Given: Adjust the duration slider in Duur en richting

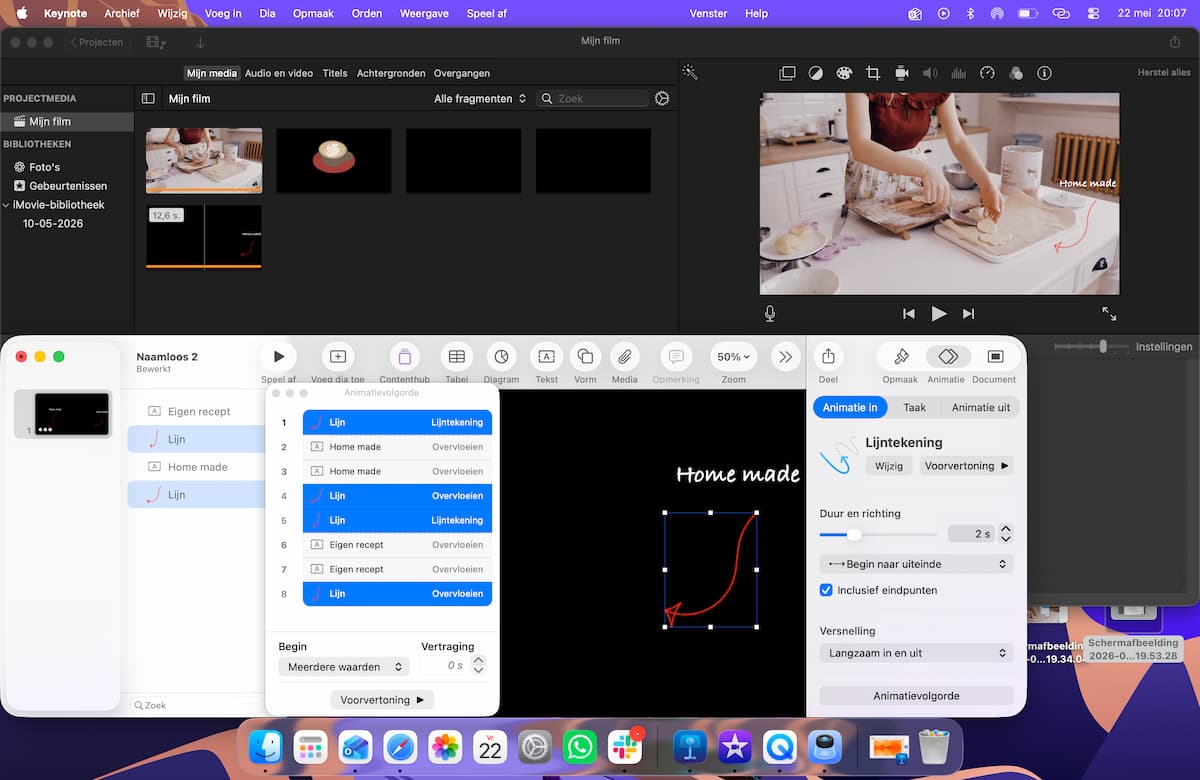Looking at the screenshot, I should (853, 534).
